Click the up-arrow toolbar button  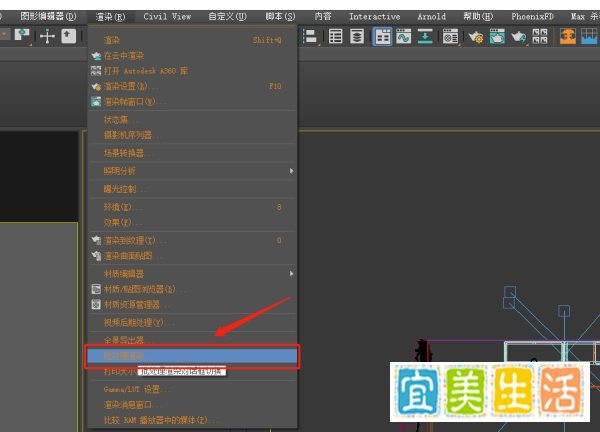coord(69,36)
